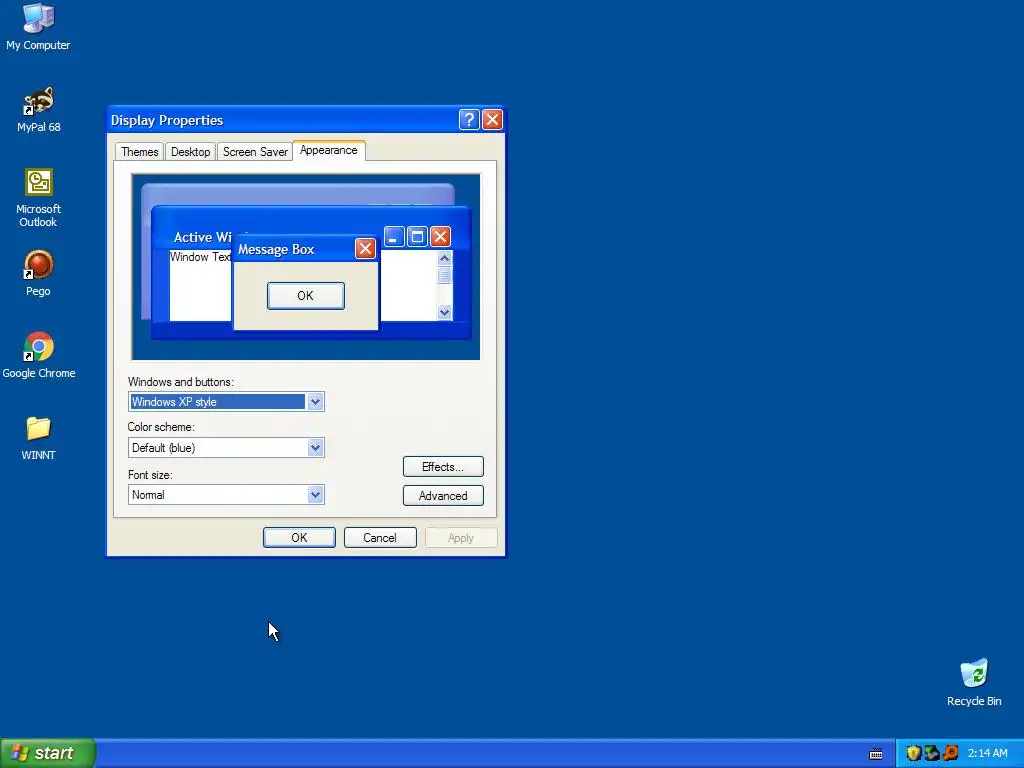This screenshot has width=1024, height=768.
Task: Click OK inside the preview Message Box
Action: click(x=306, y=296)
